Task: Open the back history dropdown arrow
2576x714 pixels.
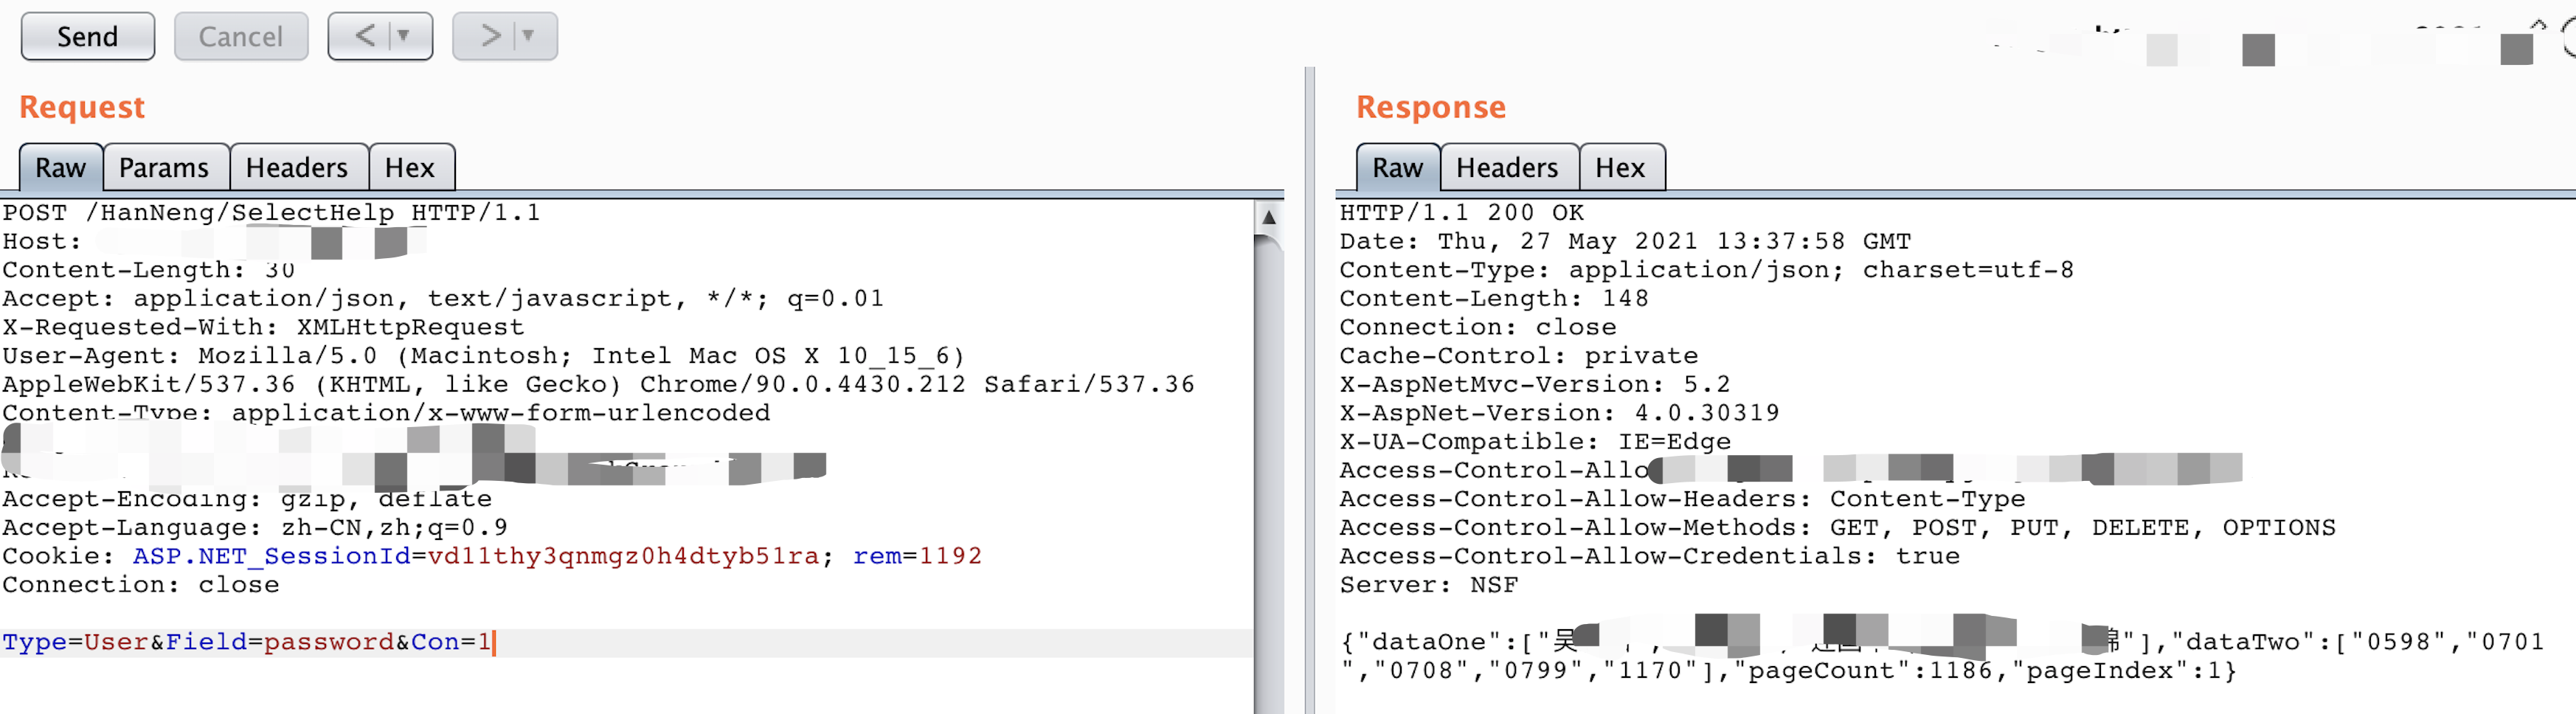Action: pyautogui.click(x=404, y=37)
